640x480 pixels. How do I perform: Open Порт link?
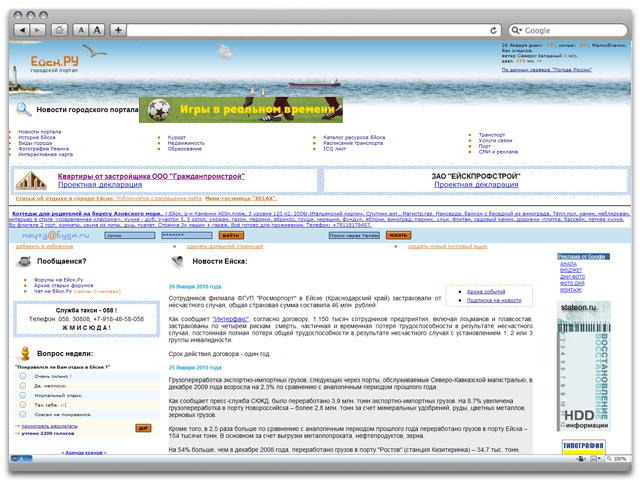click(x=484, y=146)
